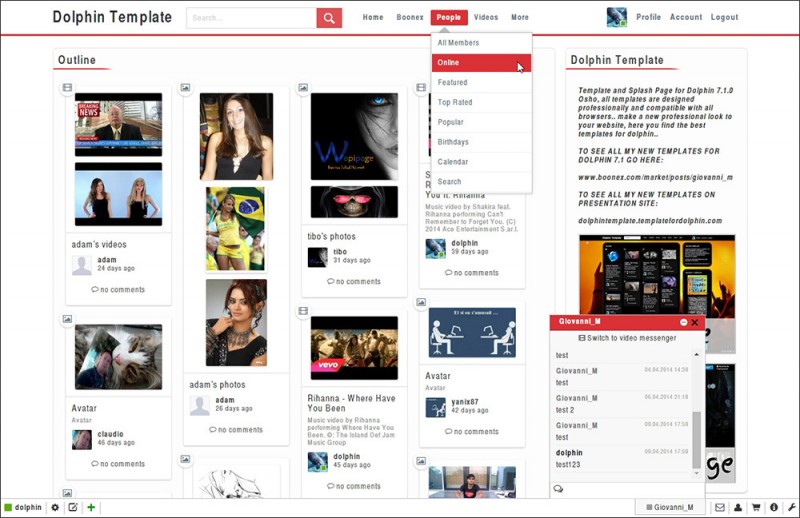Open the tibo's photos title
Screen dimensions: 800x518
coord(332,236)
